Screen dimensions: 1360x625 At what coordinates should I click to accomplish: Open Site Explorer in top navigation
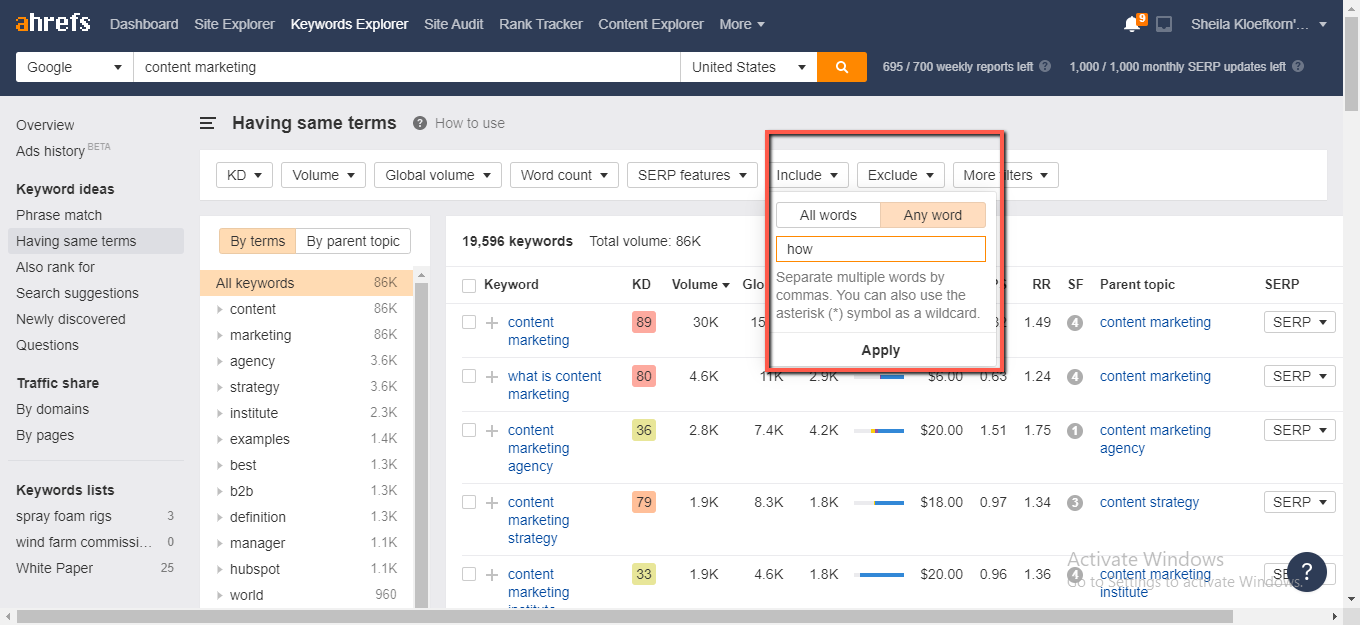[x=234, y=24]
